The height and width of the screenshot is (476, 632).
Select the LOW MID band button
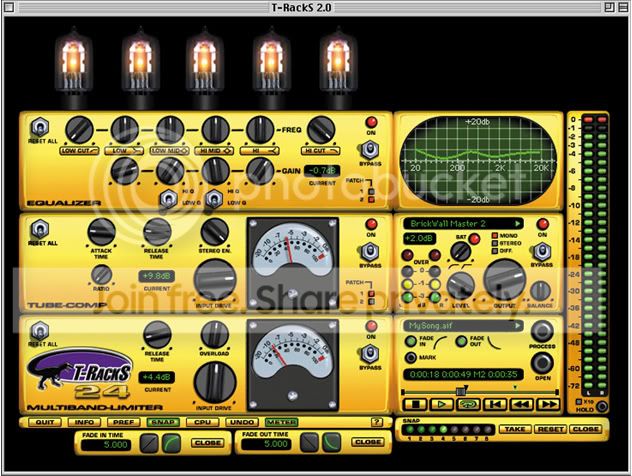pyautogui.click(x=170, y=151)
